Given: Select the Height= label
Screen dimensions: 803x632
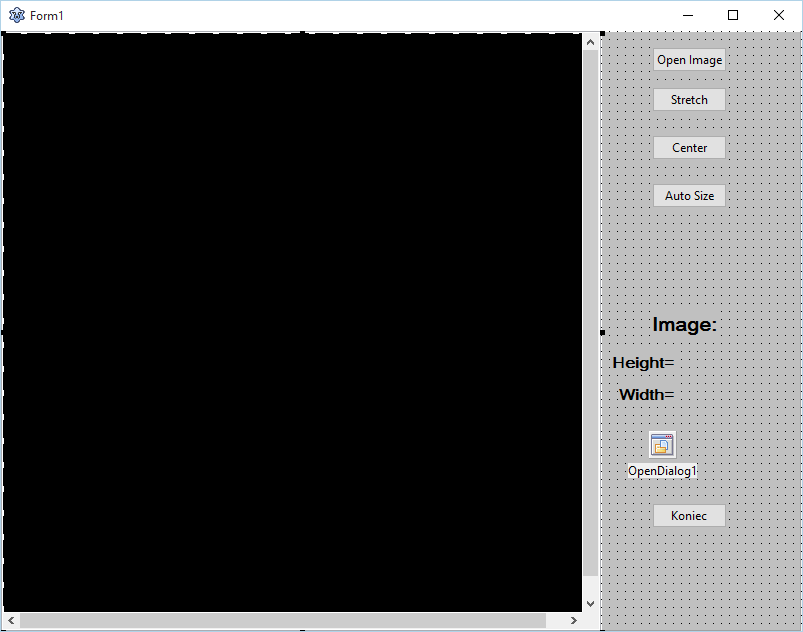Looking at the screenshot, I should 643,363.
